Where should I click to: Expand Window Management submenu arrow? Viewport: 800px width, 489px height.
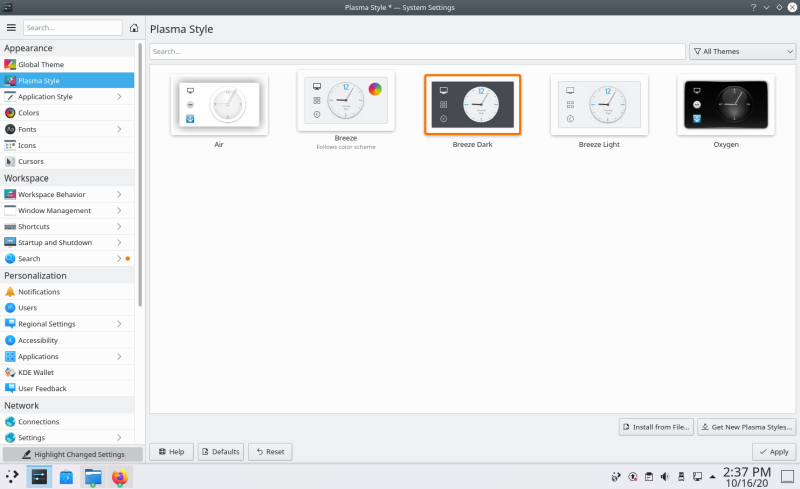click(119, 211)
